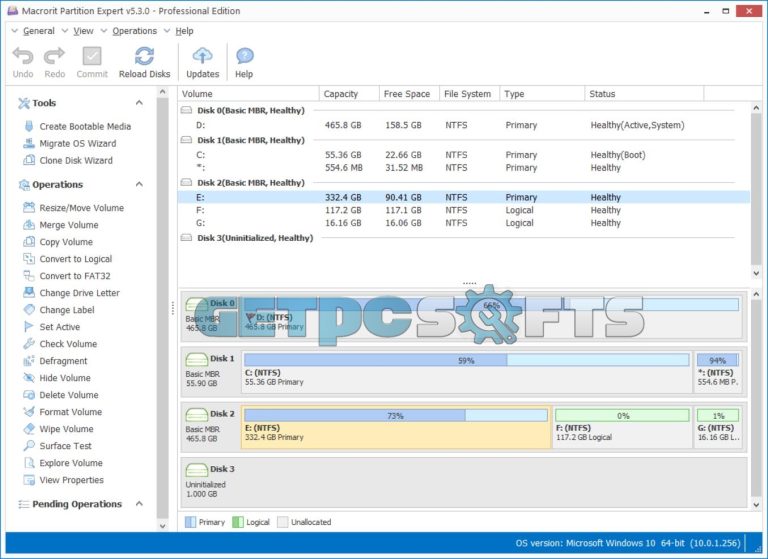
Task: Click the Undo toolbar icon
Action: [23, 56]
